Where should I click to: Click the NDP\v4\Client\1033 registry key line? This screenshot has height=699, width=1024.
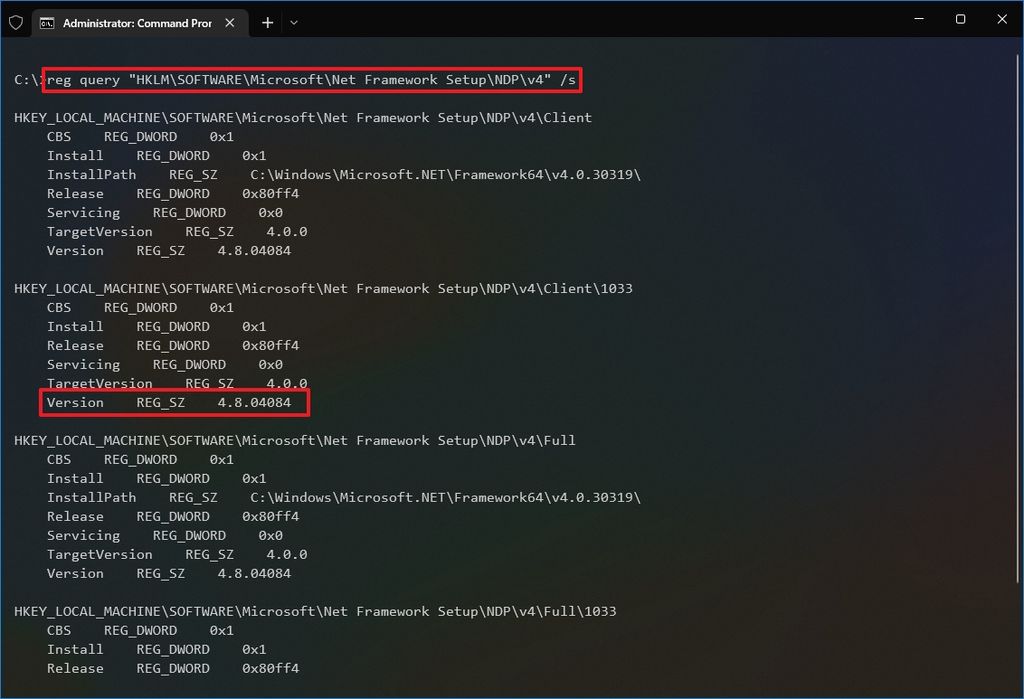tap(323, 289)
